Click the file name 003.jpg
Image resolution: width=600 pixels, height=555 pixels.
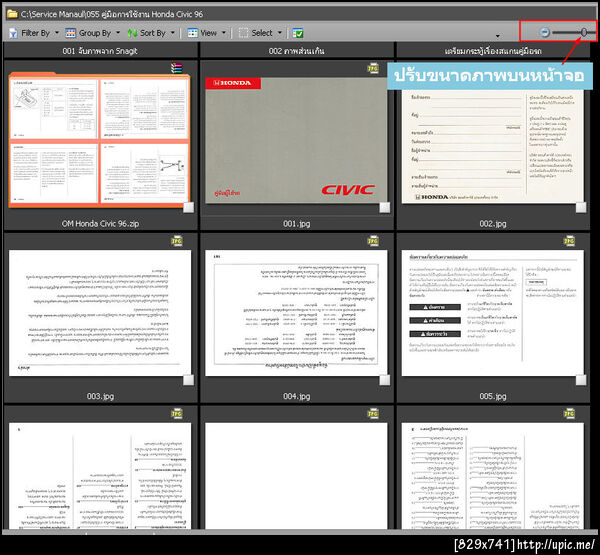[x=100, y=396]
